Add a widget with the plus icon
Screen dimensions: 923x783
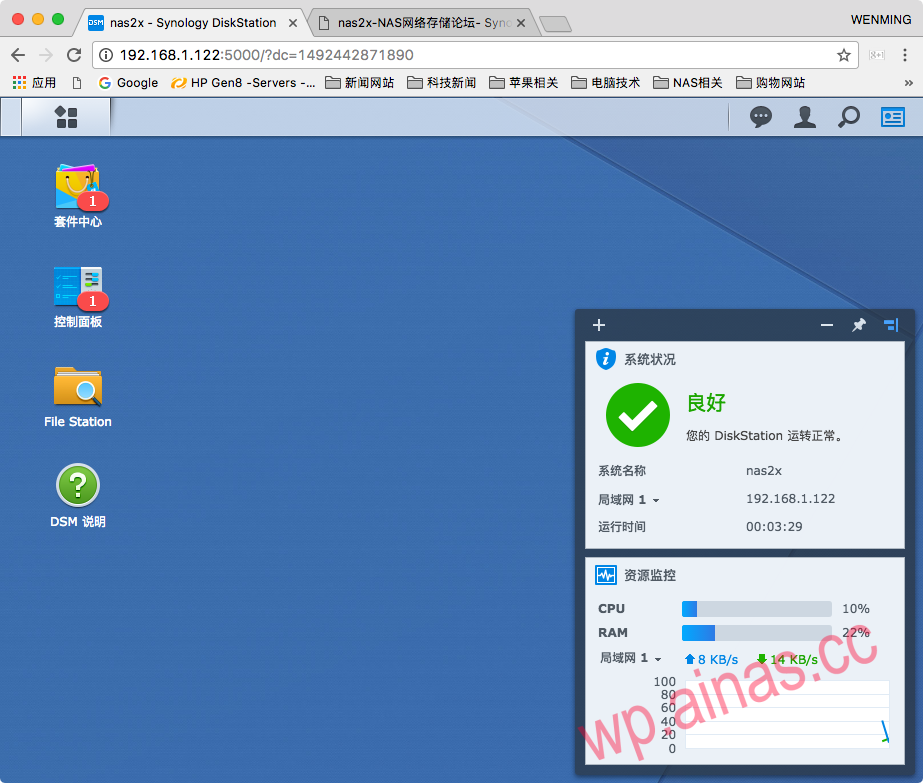599,325
